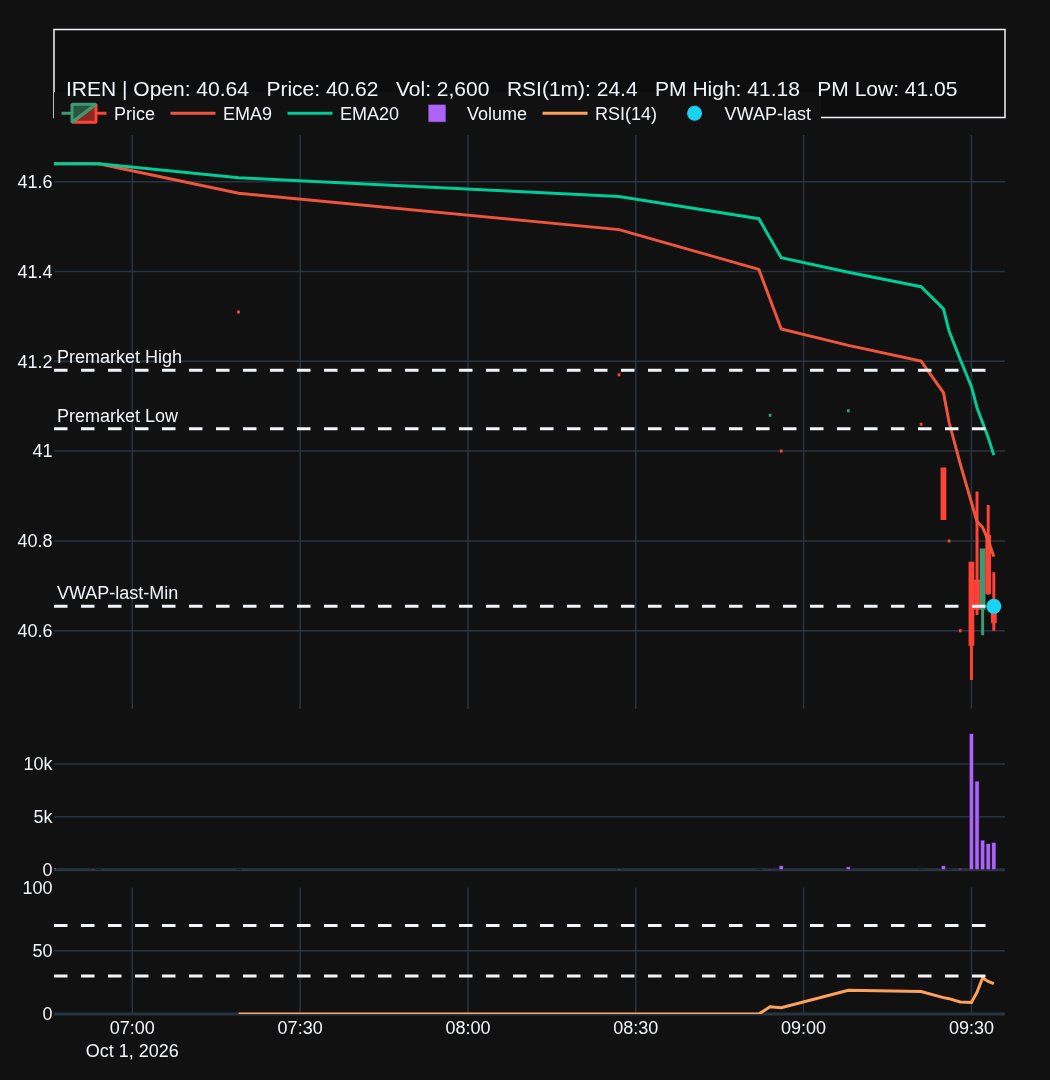Toggle the EMA20 legend entry
Screen dimensions: 1050x1080
point(342,114)
